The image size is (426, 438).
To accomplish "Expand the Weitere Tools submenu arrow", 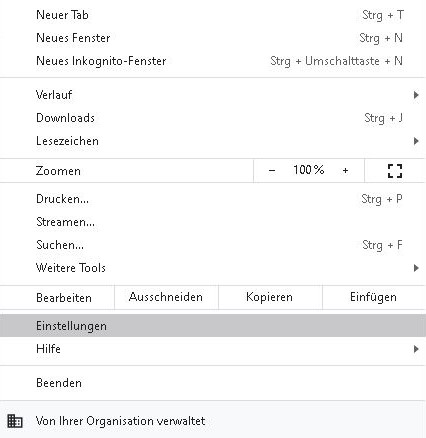I will click(416, 268).
